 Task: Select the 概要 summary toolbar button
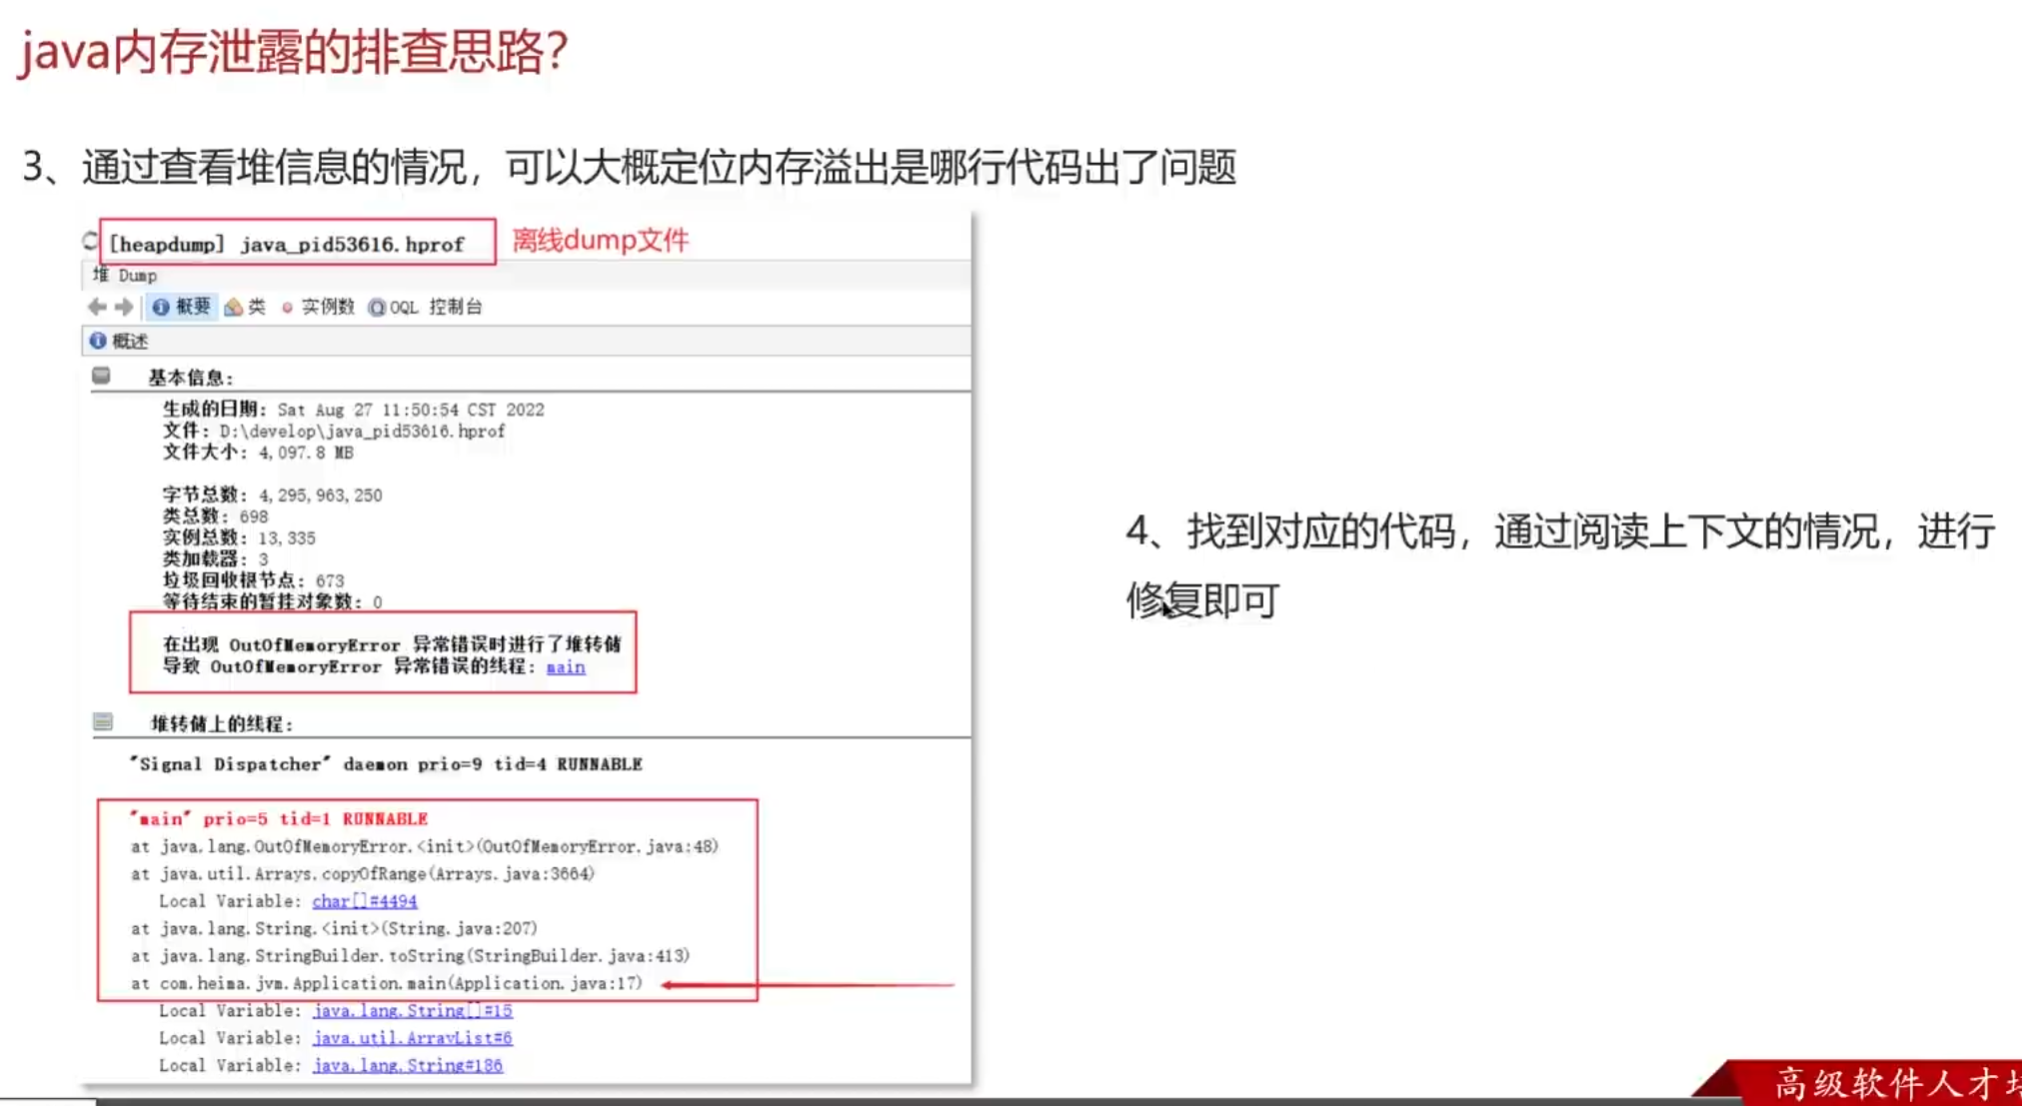coord(182,307)
